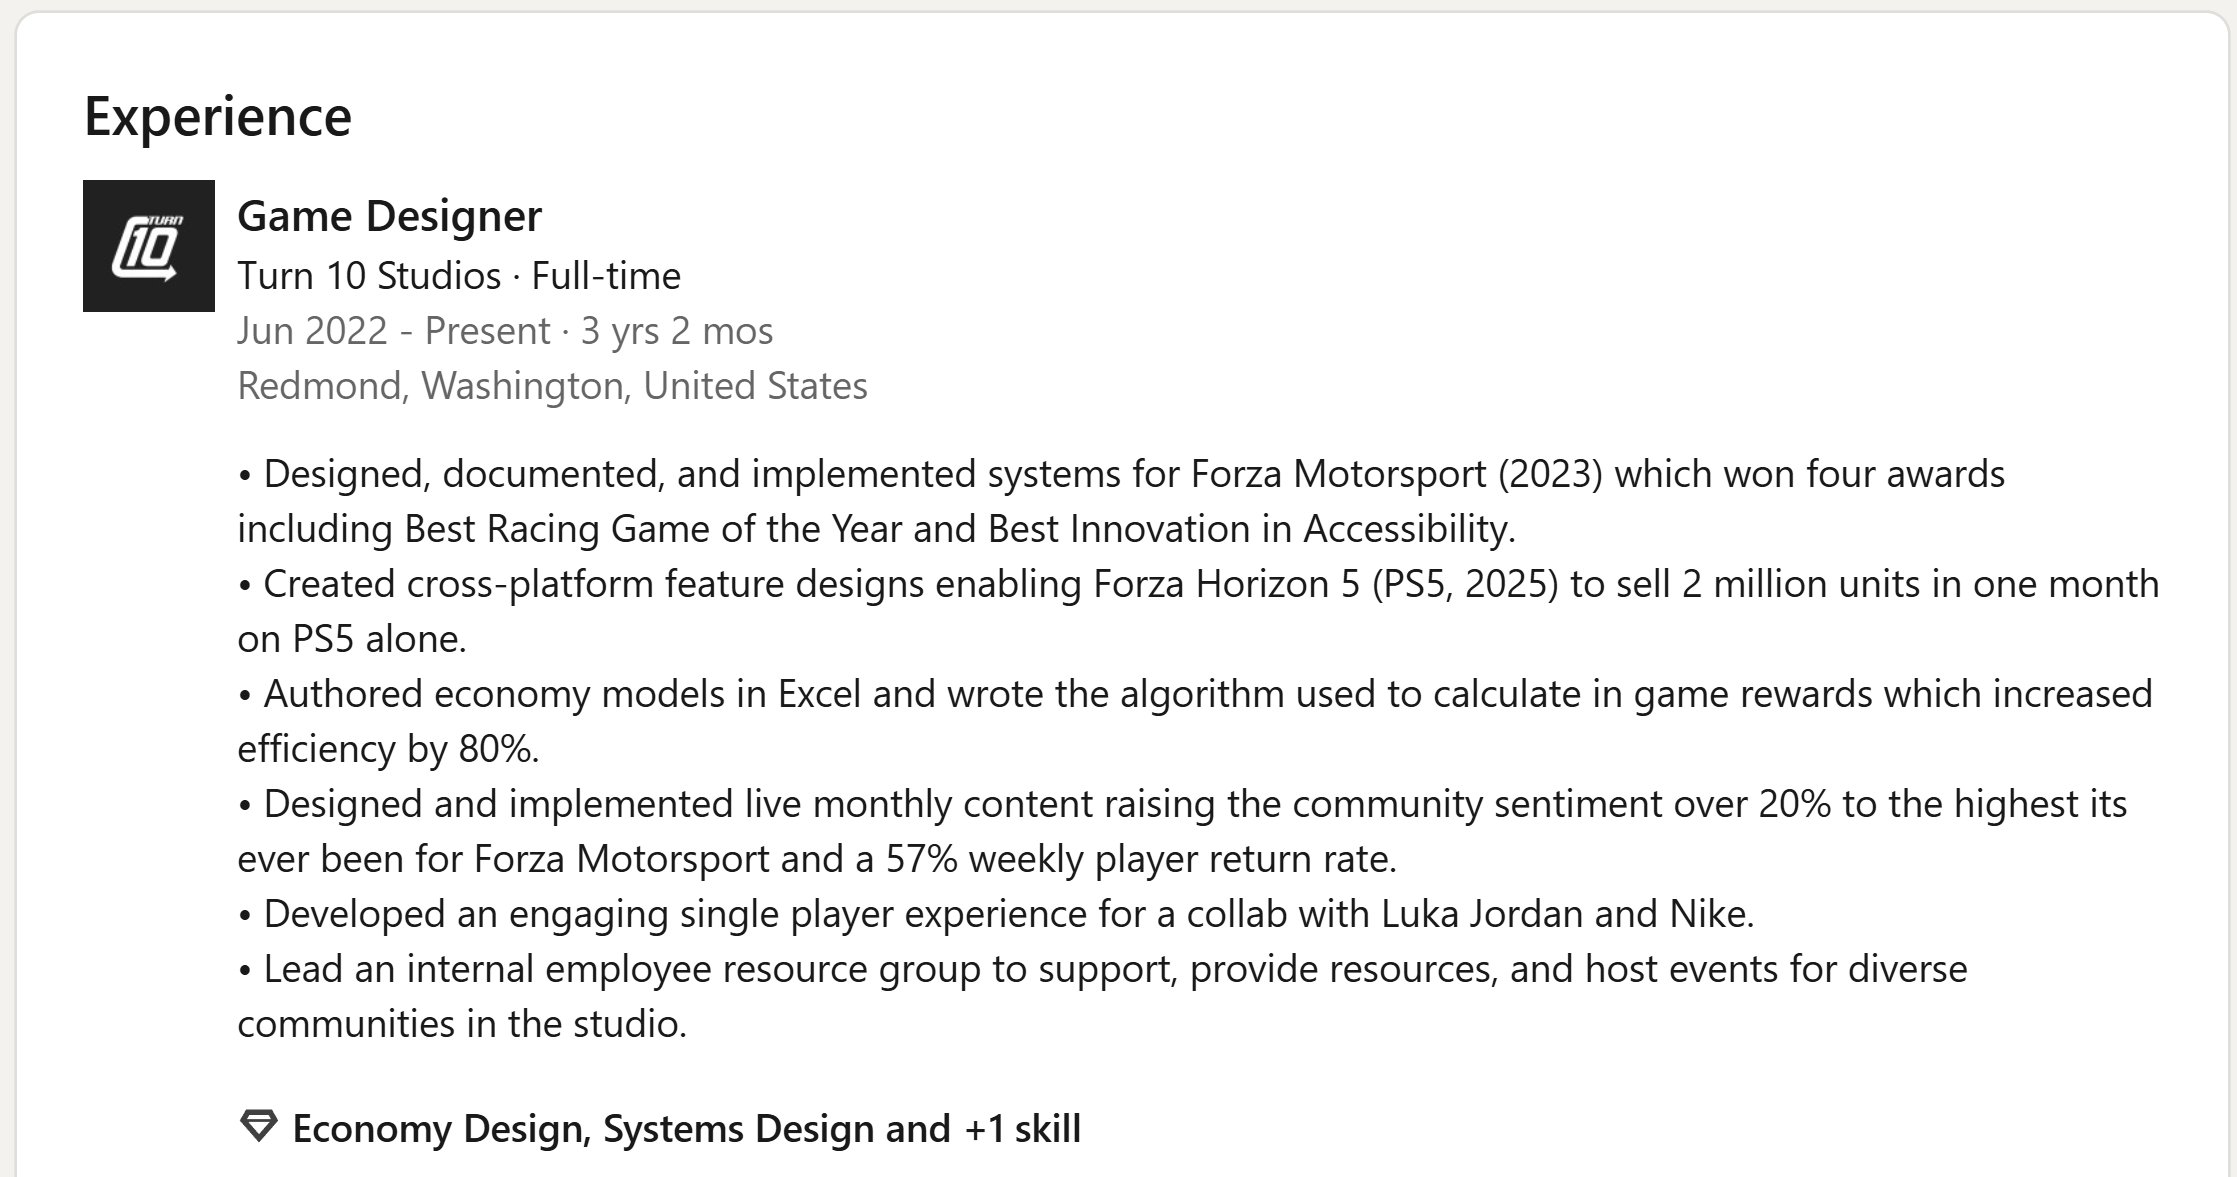Screen dimensions: 2237x1177
Task: Click the Jun 2022 - Present date range
Action: tap(394, 331)
